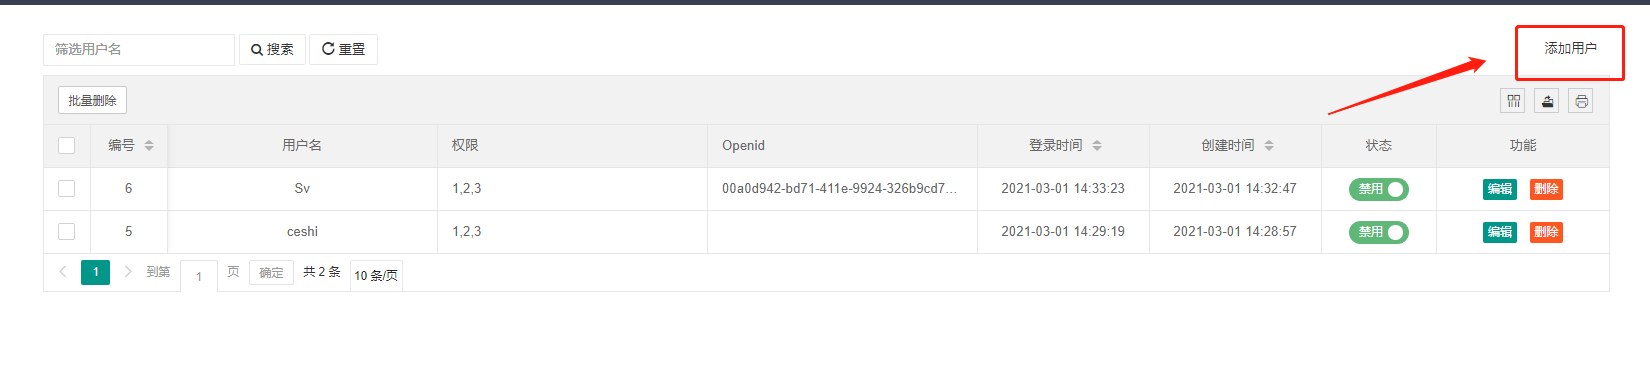The width and height of the screenshot is (1650, 374).
Task: Click the 搜索 search button
Action: (272, 50)
